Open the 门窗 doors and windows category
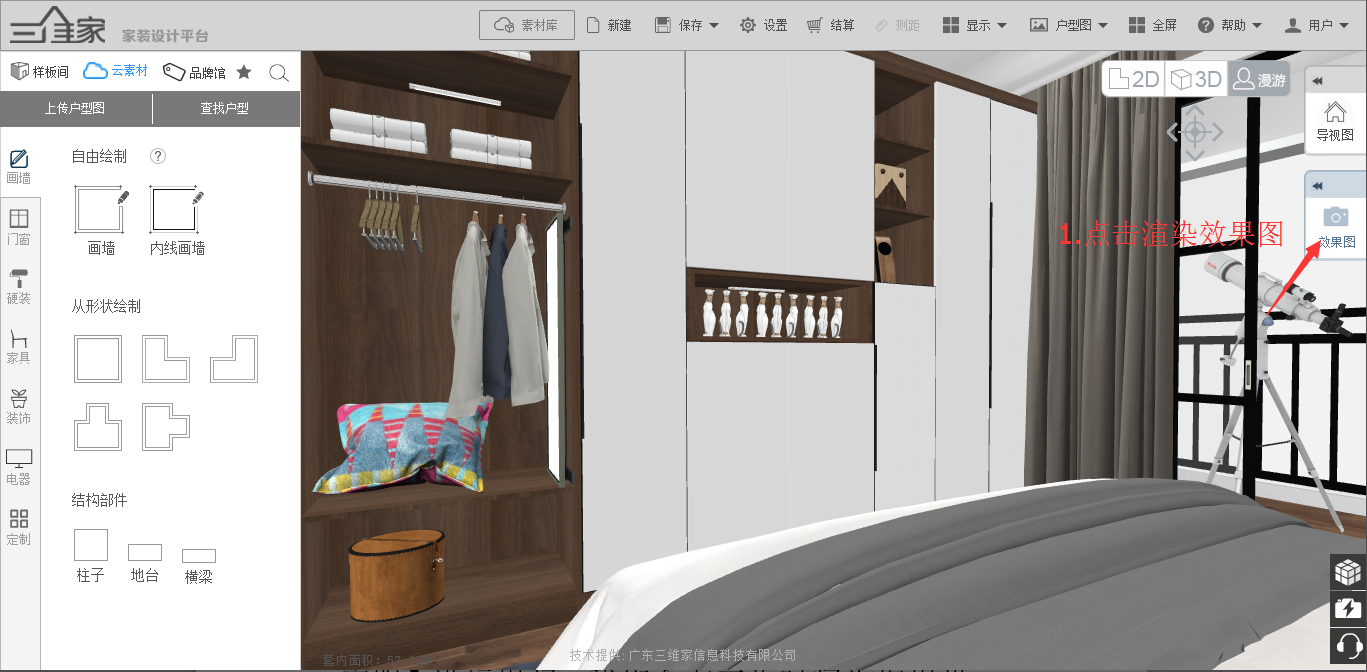 click(x=19, y=226)
